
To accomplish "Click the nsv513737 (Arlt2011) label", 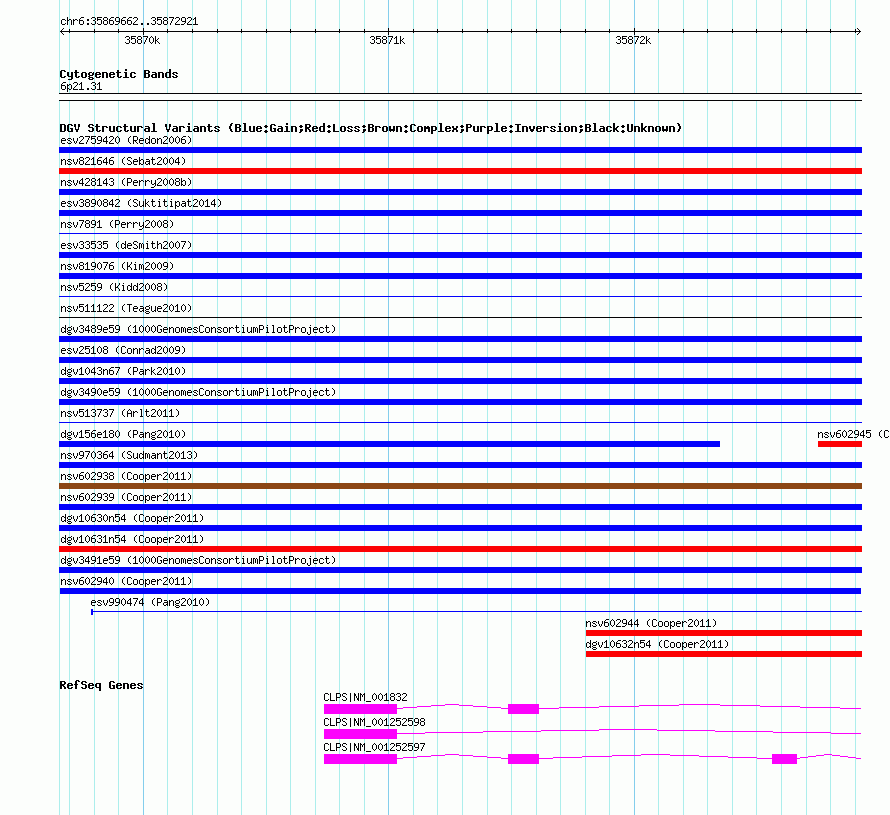I will coord(120,413).
